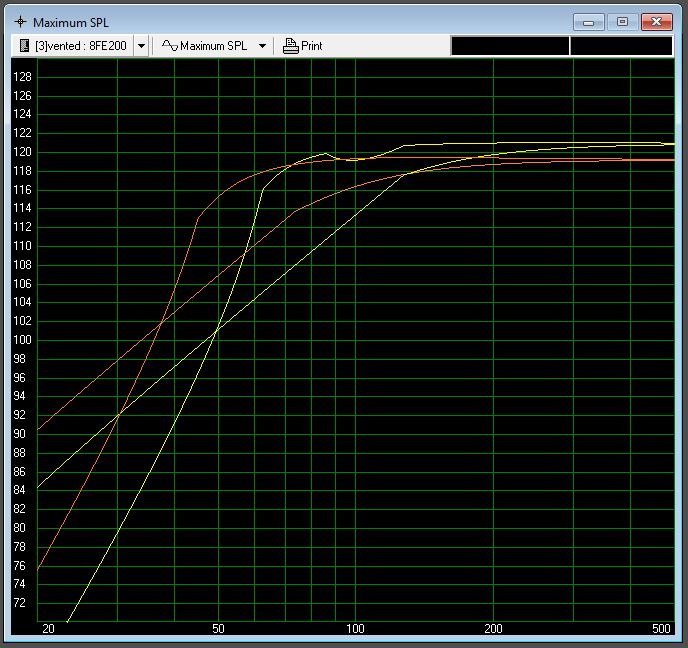Click the 100 label on the frequency axis
The width and height of the screenshot is (688, 648).
pyautogui.click(x=355, y=629)
